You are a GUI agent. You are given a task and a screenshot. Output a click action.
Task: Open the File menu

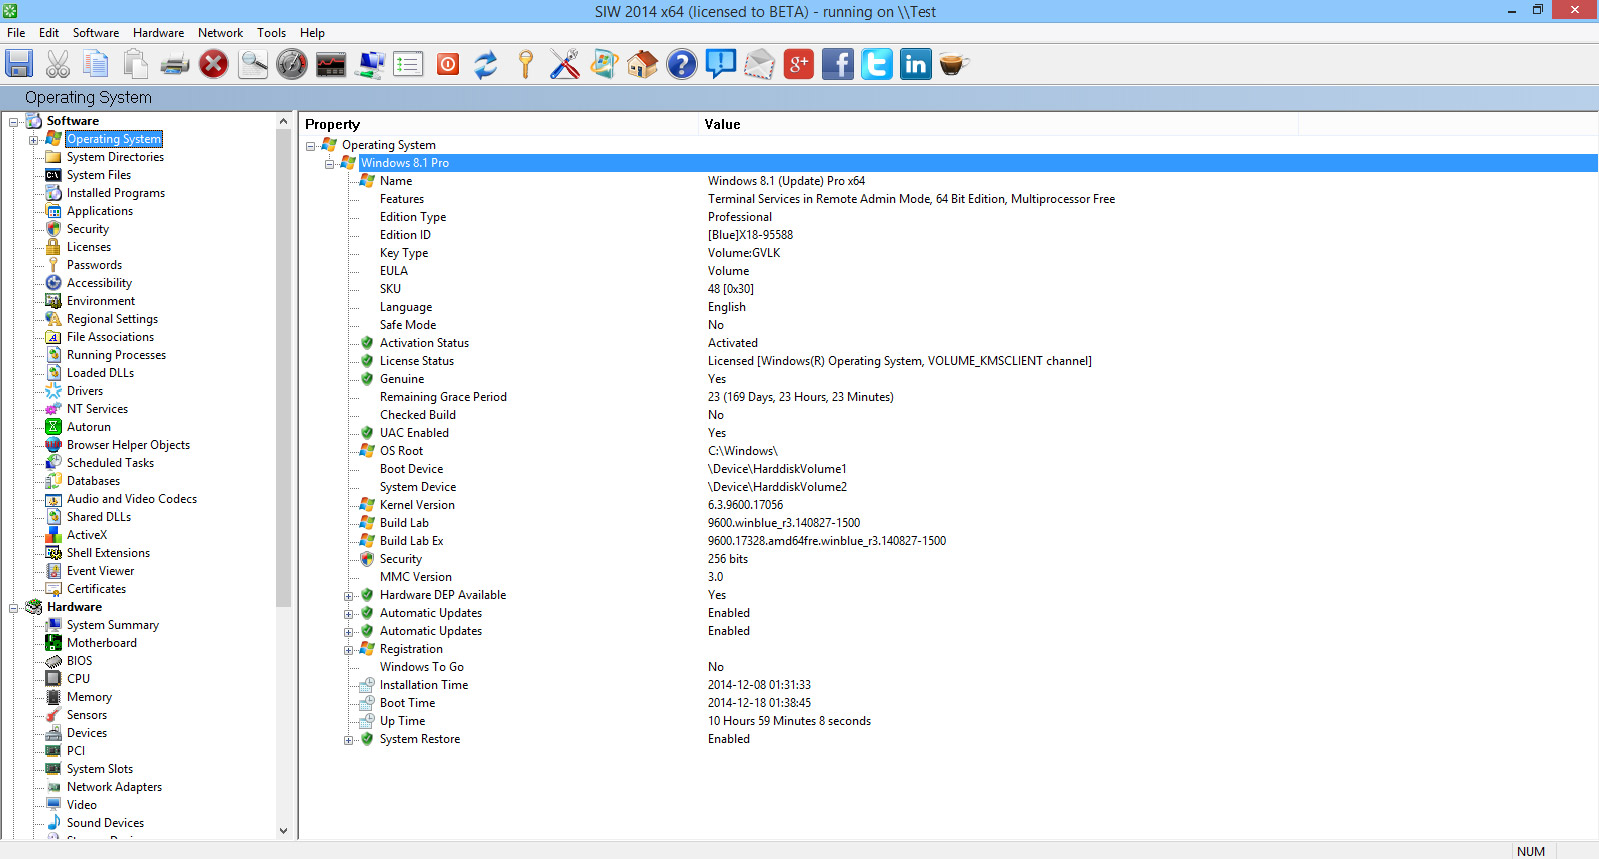point(16,33)
